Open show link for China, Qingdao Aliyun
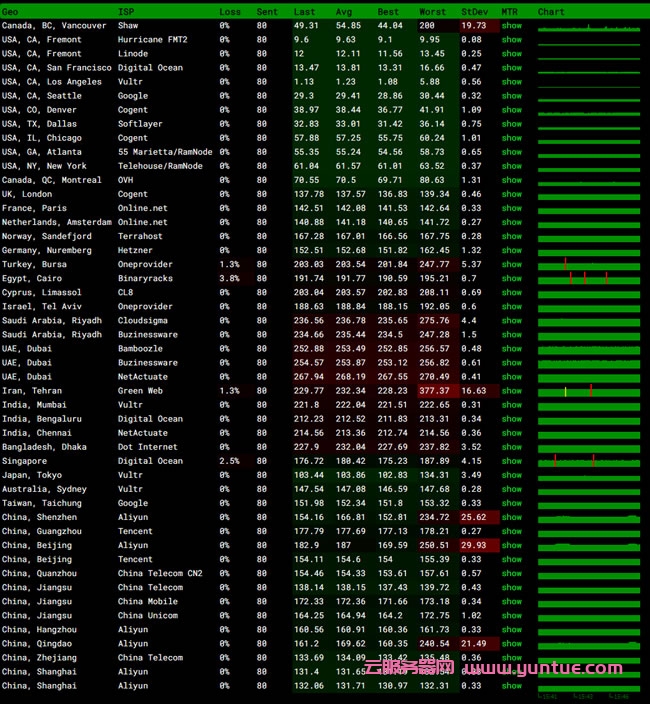The height and width of the screenshot is (704, 650). pos(511,644)
